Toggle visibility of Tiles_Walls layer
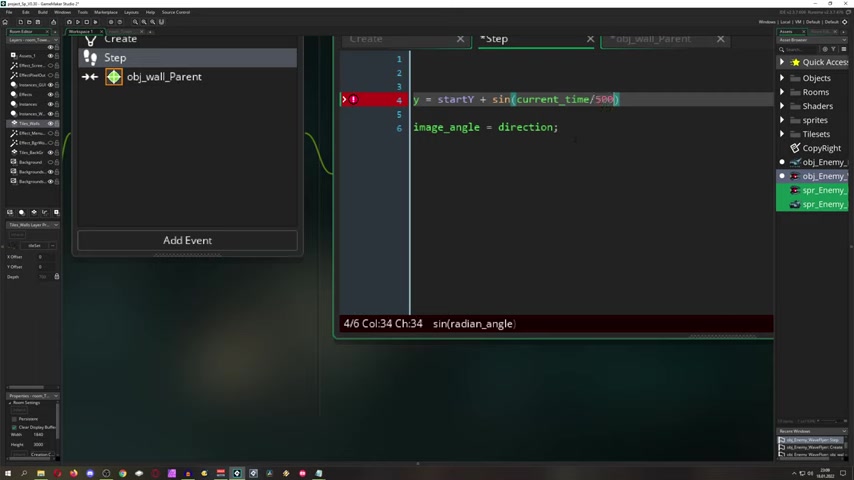The image size is (854, 480). tap(51, 124)
